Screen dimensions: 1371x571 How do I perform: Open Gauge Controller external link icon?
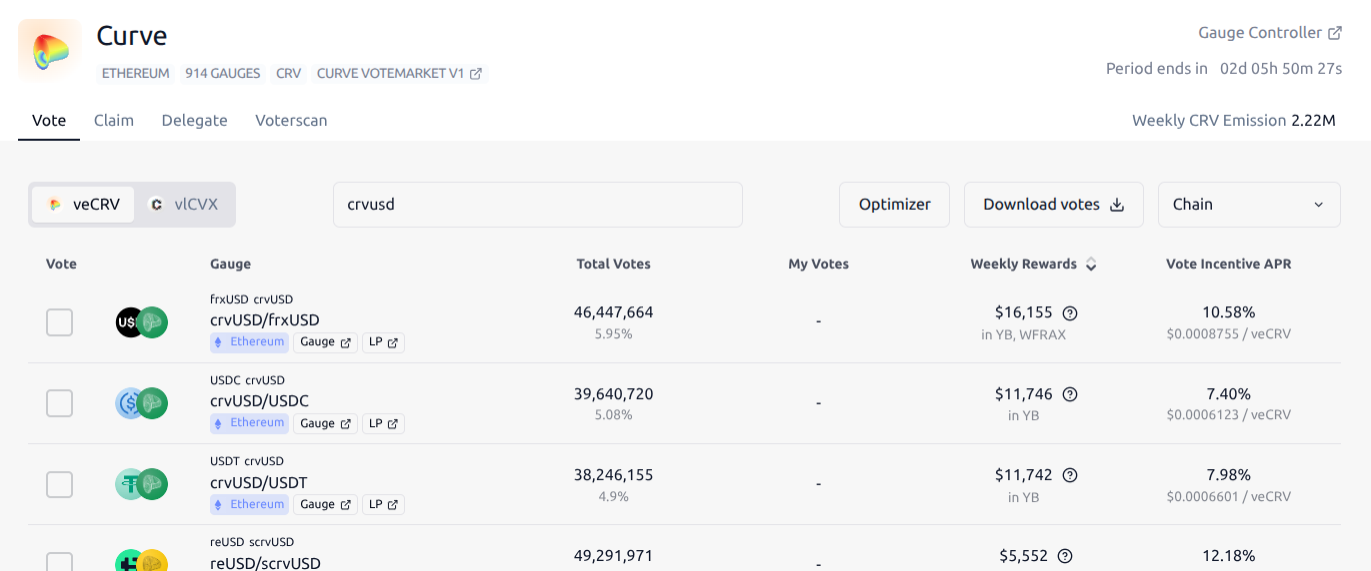tap(1335, 33)
